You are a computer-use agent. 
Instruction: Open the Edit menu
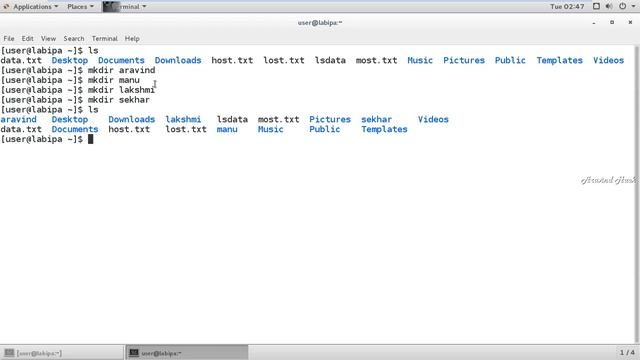pos(27,38)
